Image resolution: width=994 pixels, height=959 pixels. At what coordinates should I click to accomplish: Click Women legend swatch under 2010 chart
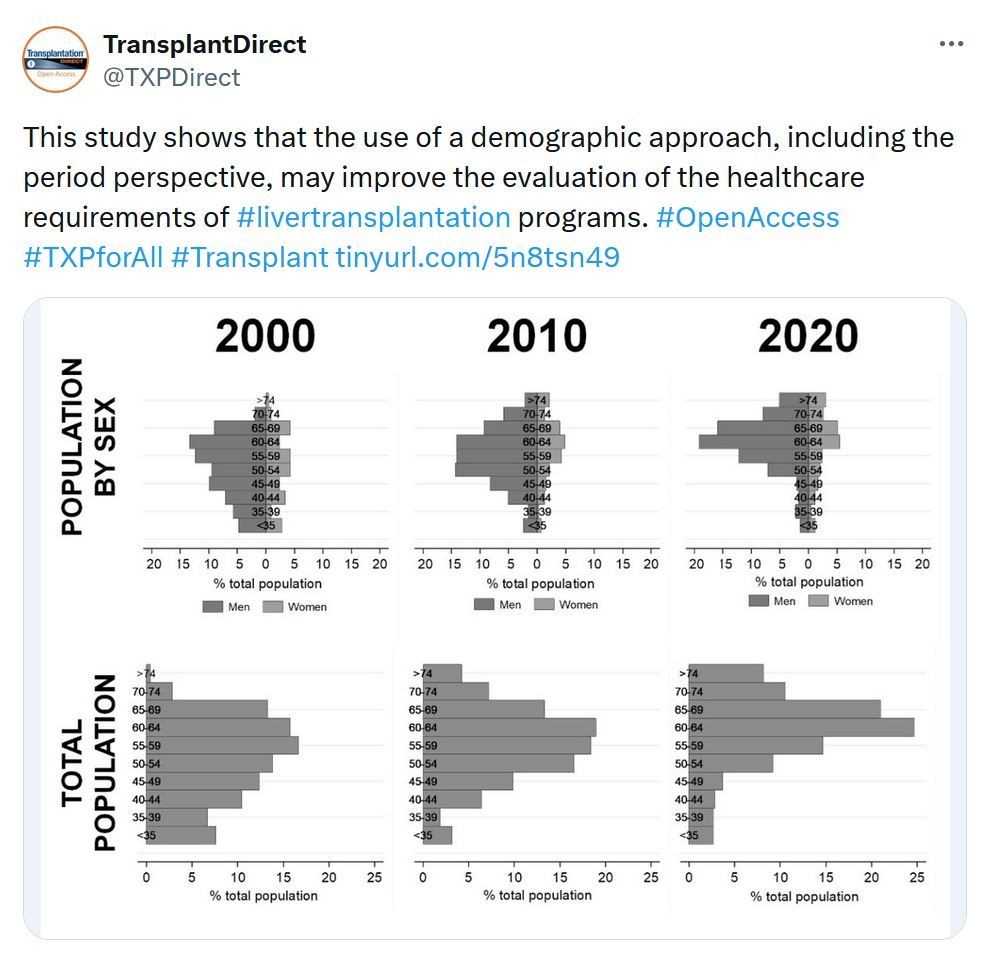tap(545, 604)
